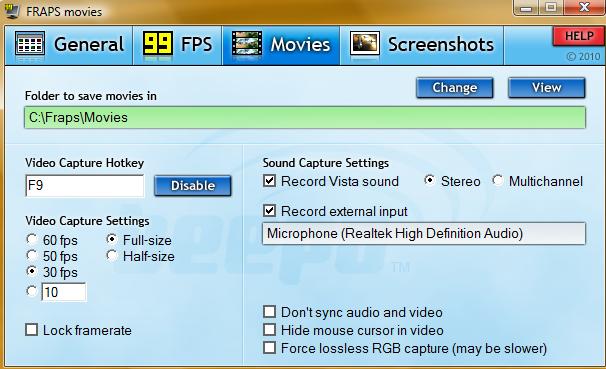Image resolution: width=606 pixels, height=369 pixels.
Task: Open the Microphone input device dropdown
Action: click(424, 233)
